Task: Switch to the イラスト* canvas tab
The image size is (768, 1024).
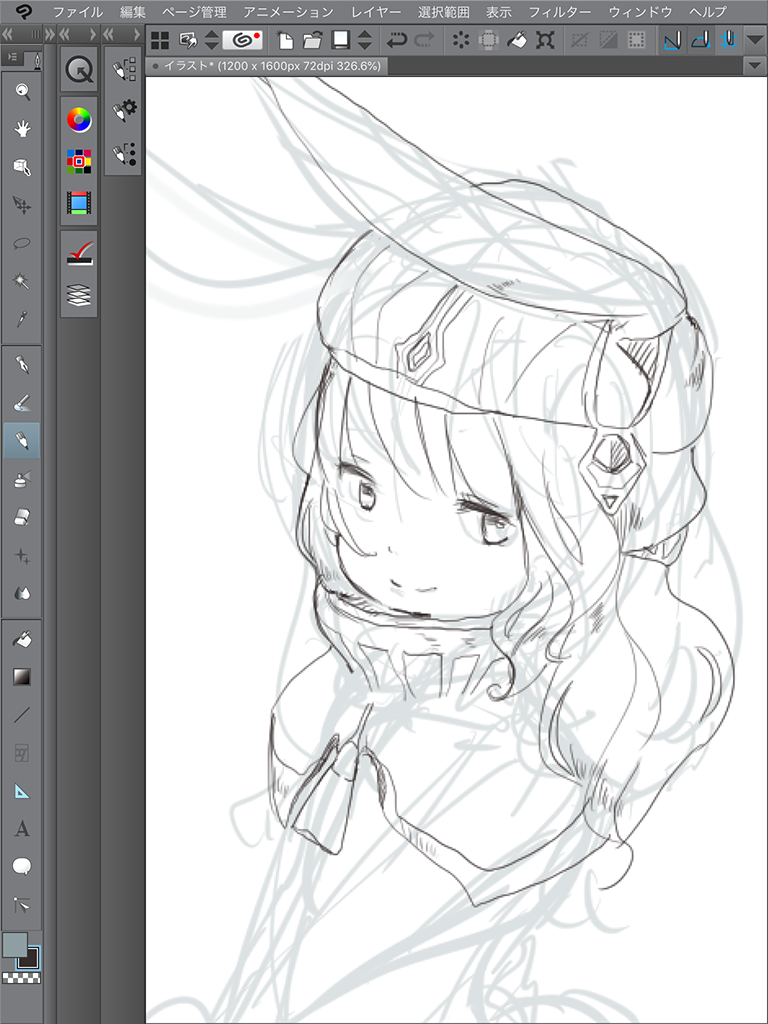Action: [266, 65]
